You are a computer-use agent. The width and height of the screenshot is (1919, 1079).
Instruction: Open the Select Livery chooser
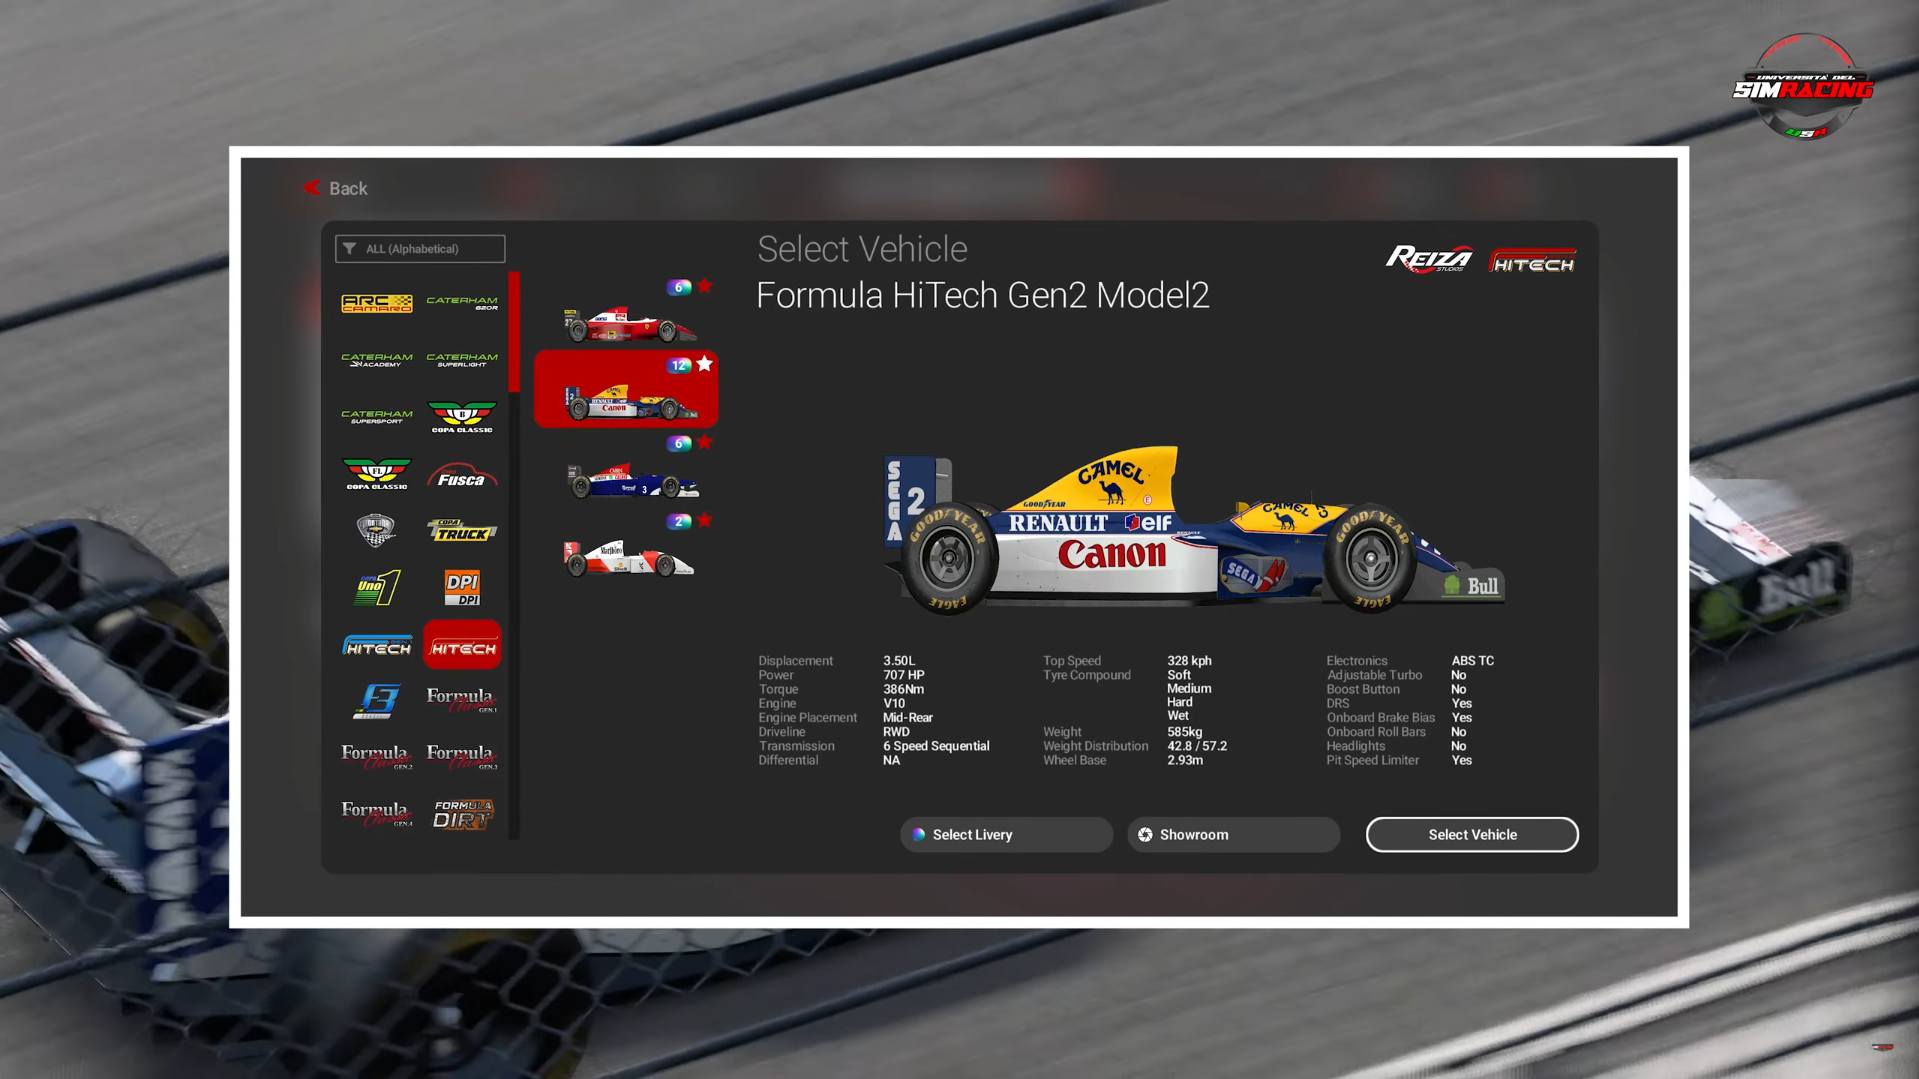(x=1005, y=835)
